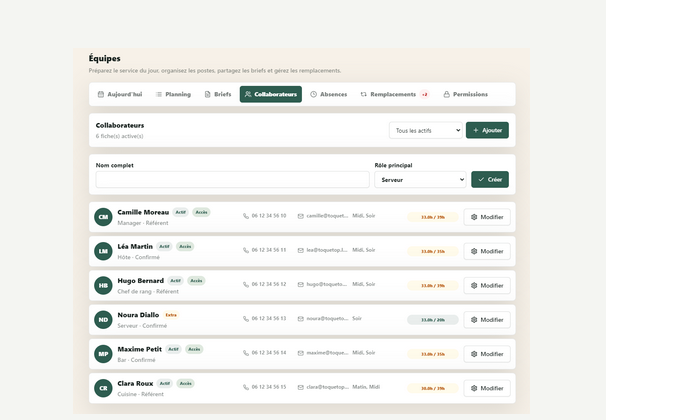
Task: Click phone number '06 12 34 56 14'
Action: (x=269, y=353)
